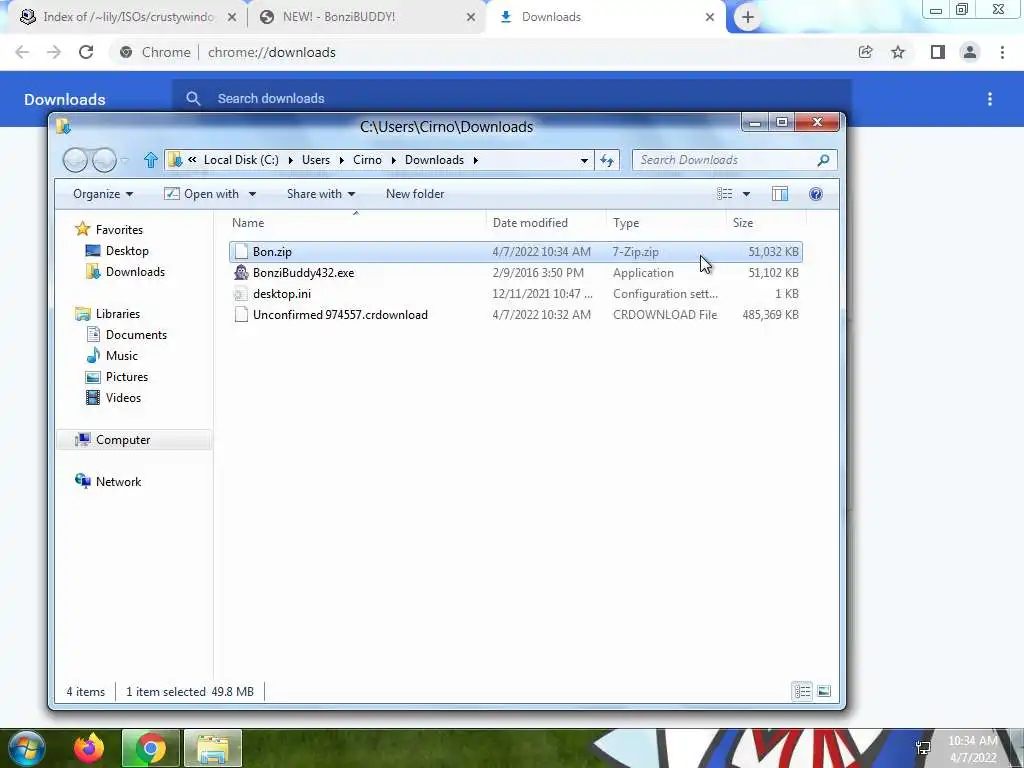Viewport: 1024px width, 768px height.
Task: Close the Downloads tab
Action: (x=710, y=18)
